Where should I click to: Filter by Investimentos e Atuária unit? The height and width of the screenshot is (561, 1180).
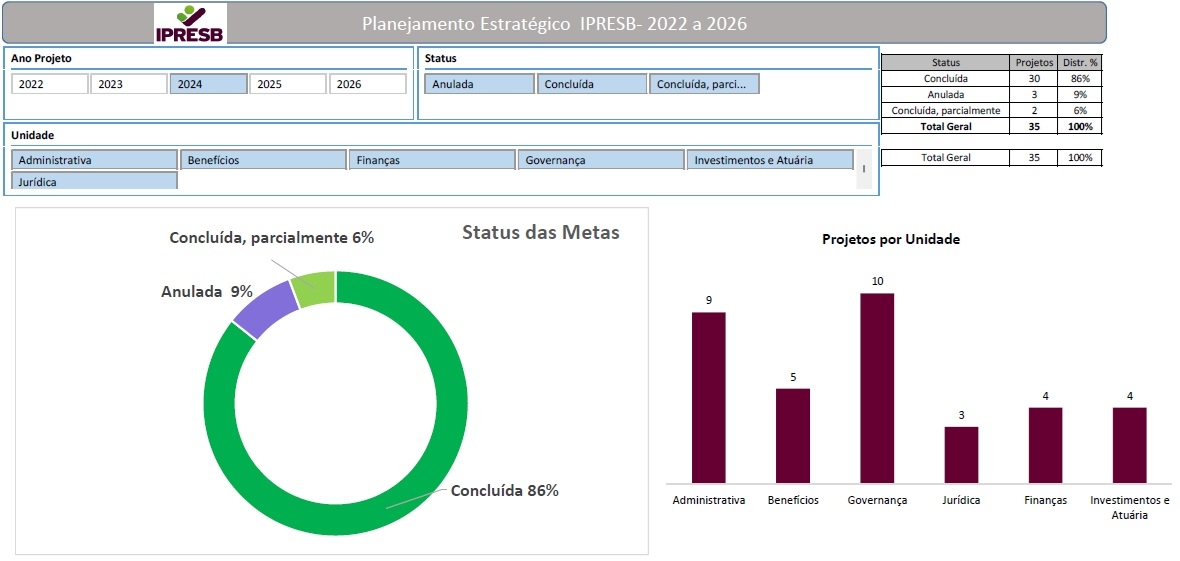(x=770, y=160)
